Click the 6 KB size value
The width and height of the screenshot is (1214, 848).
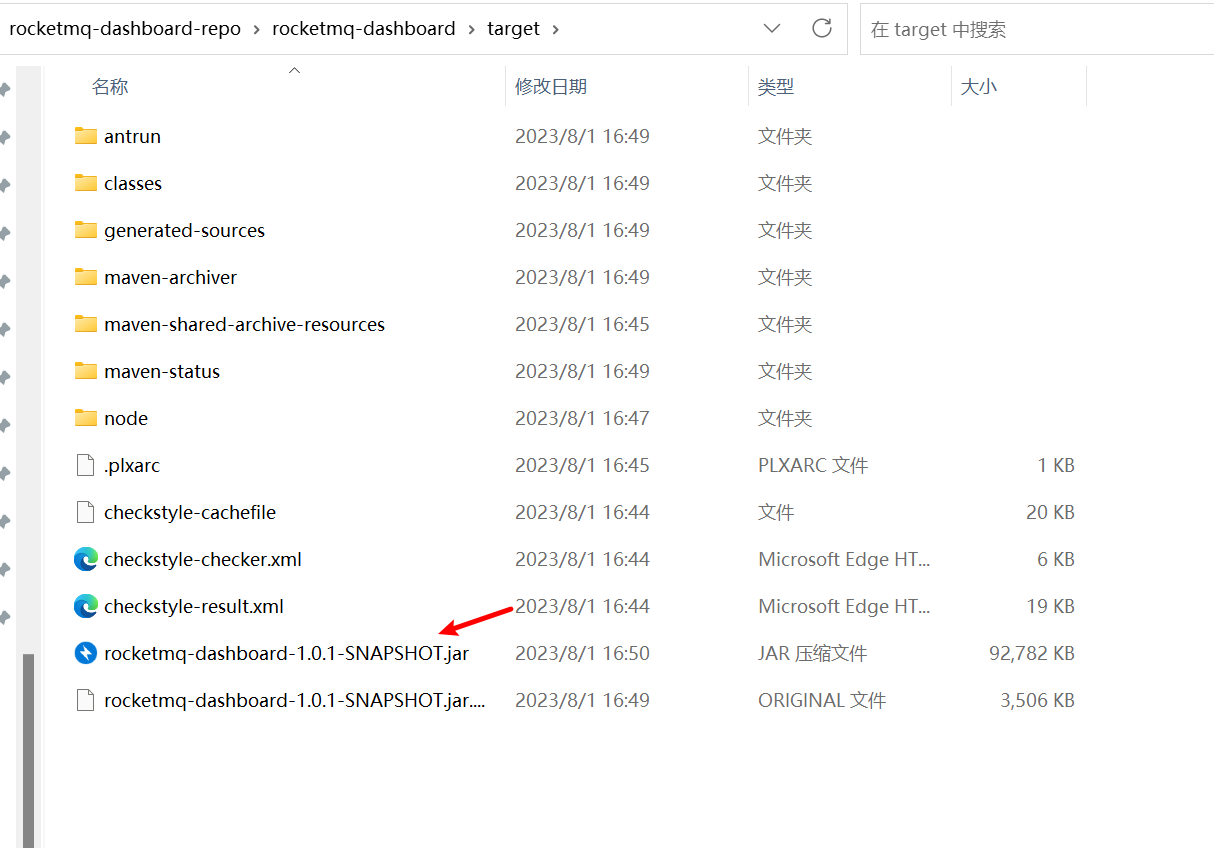(1056, 559)
